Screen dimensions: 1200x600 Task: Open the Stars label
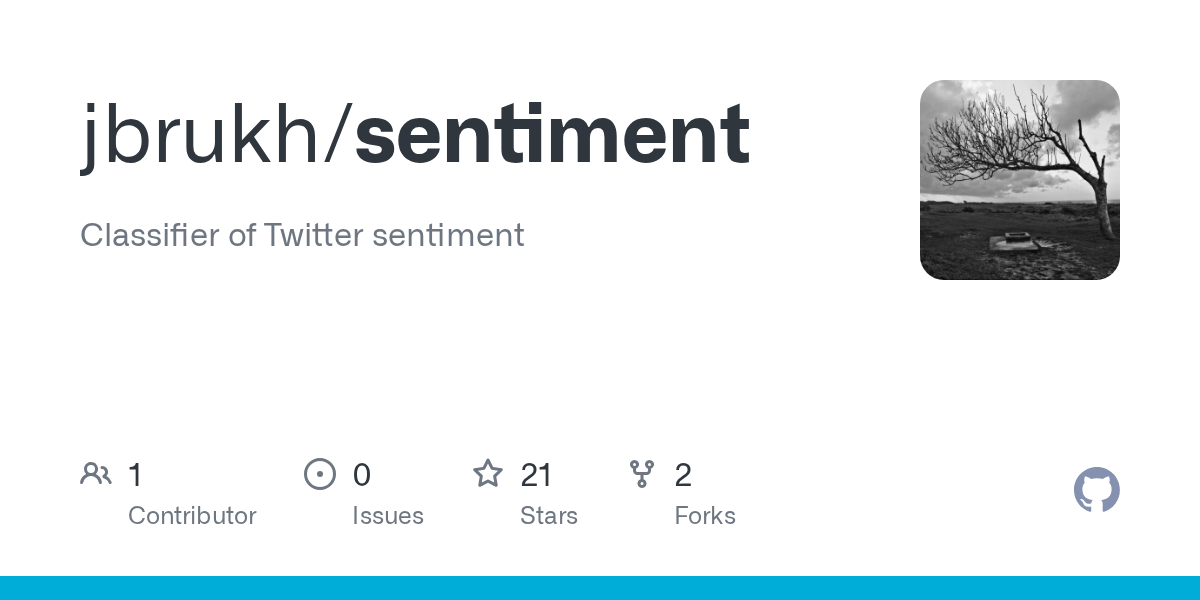point(549,516)
